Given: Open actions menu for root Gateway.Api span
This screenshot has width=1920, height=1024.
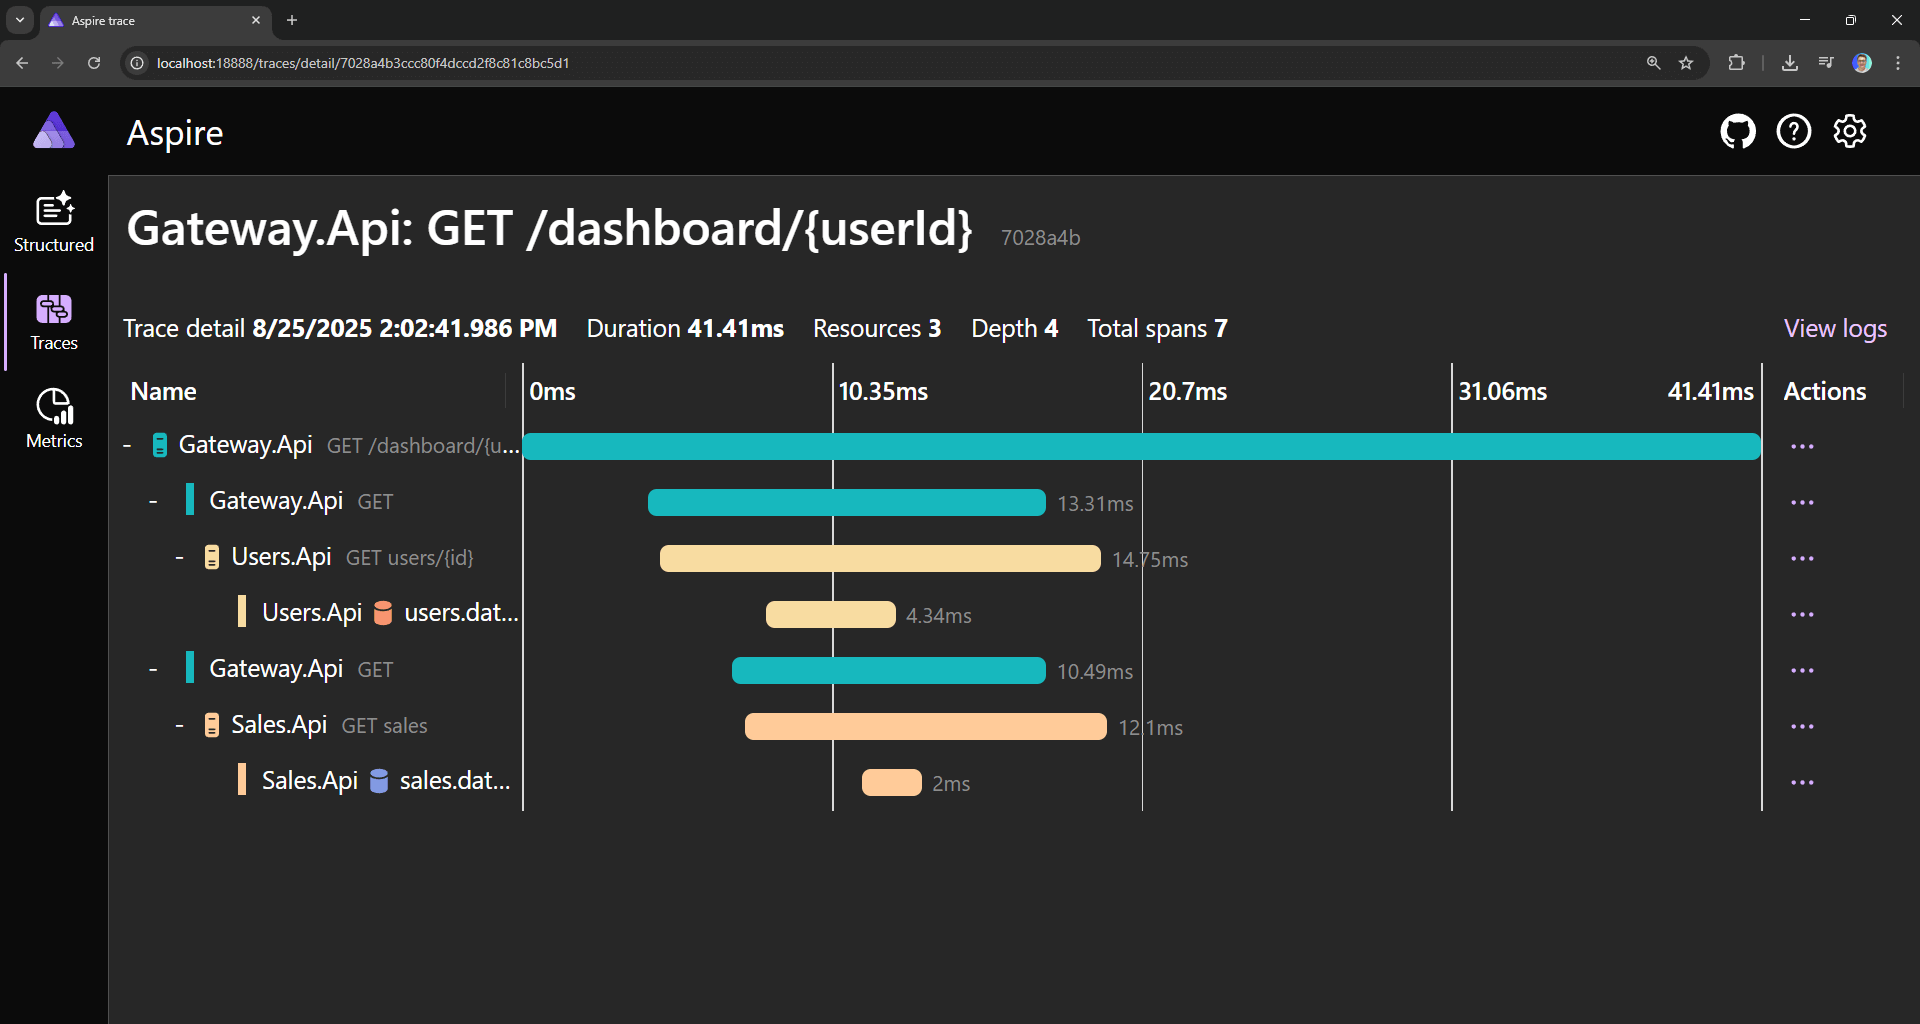Looking at the screenshot, I should [1802, 447].
